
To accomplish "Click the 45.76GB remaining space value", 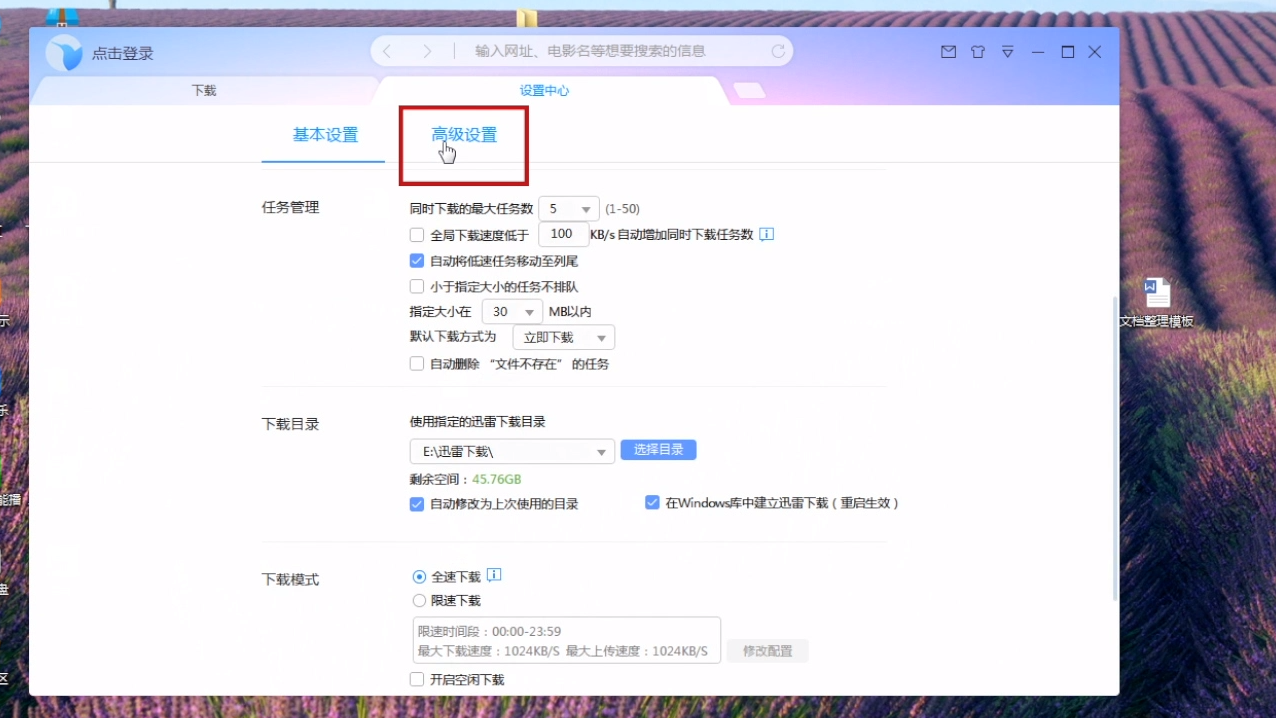I will (x=497, y=479).
